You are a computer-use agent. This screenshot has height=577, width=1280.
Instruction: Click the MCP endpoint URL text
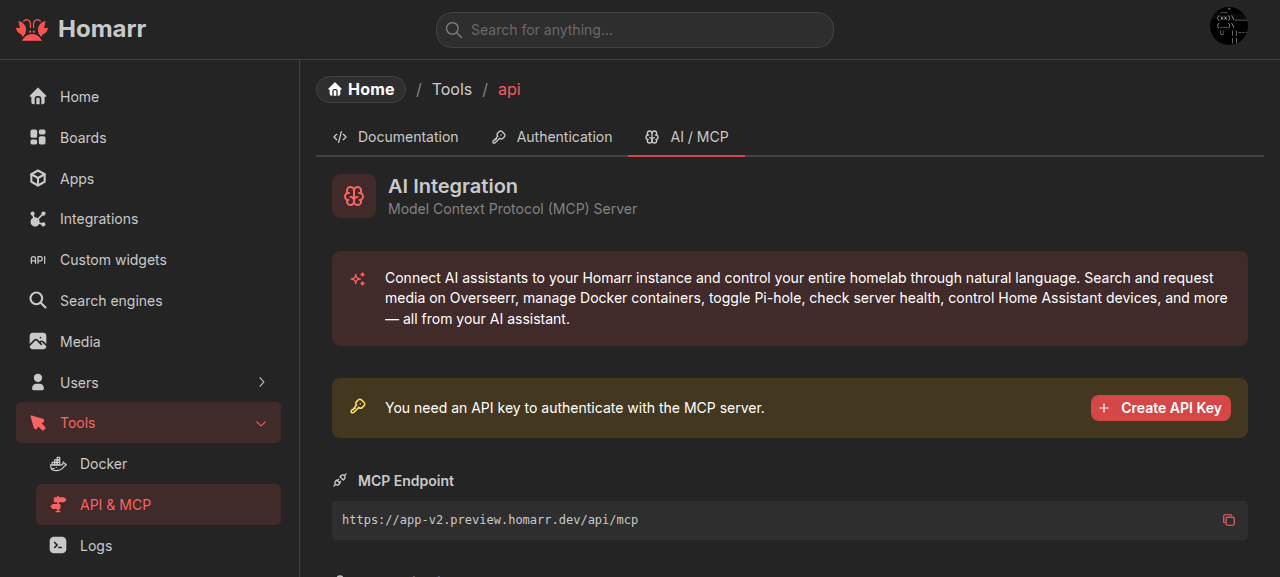coord(490,520)
